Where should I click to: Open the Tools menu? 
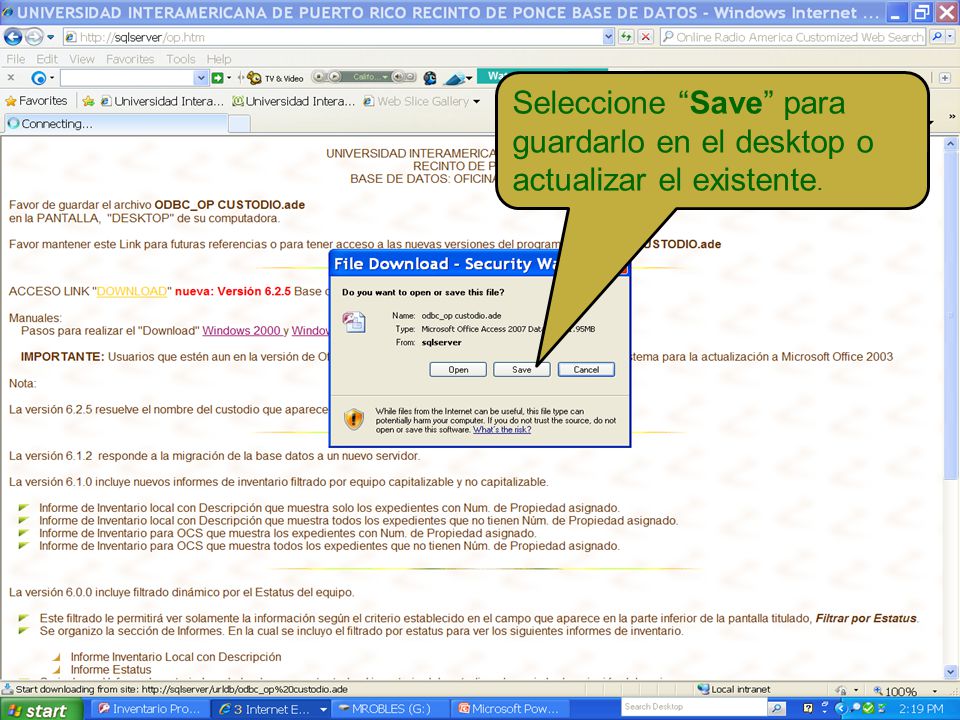click(181, 59)
